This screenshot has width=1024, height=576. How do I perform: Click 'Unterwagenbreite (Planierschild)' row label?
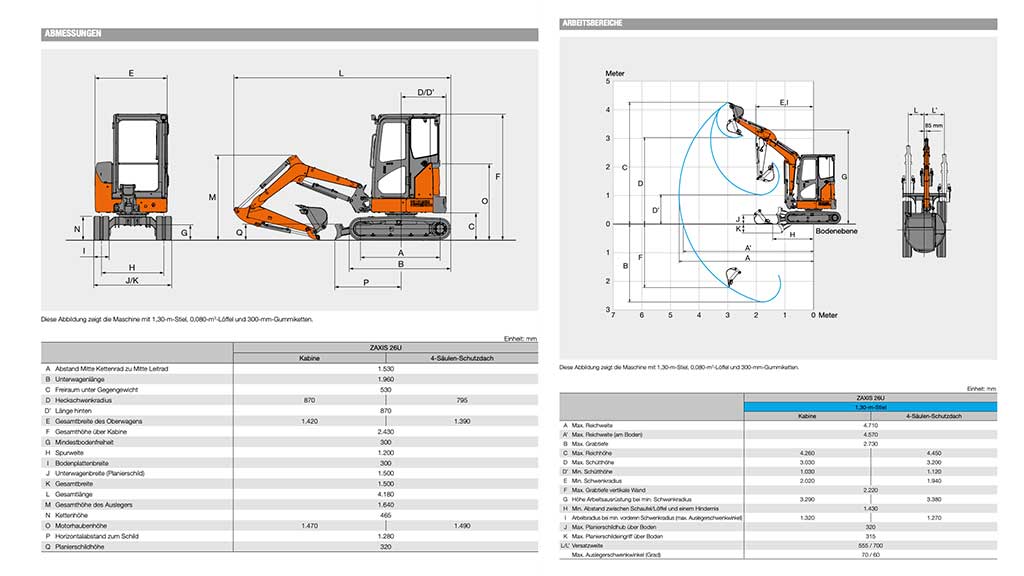point(100,473)
